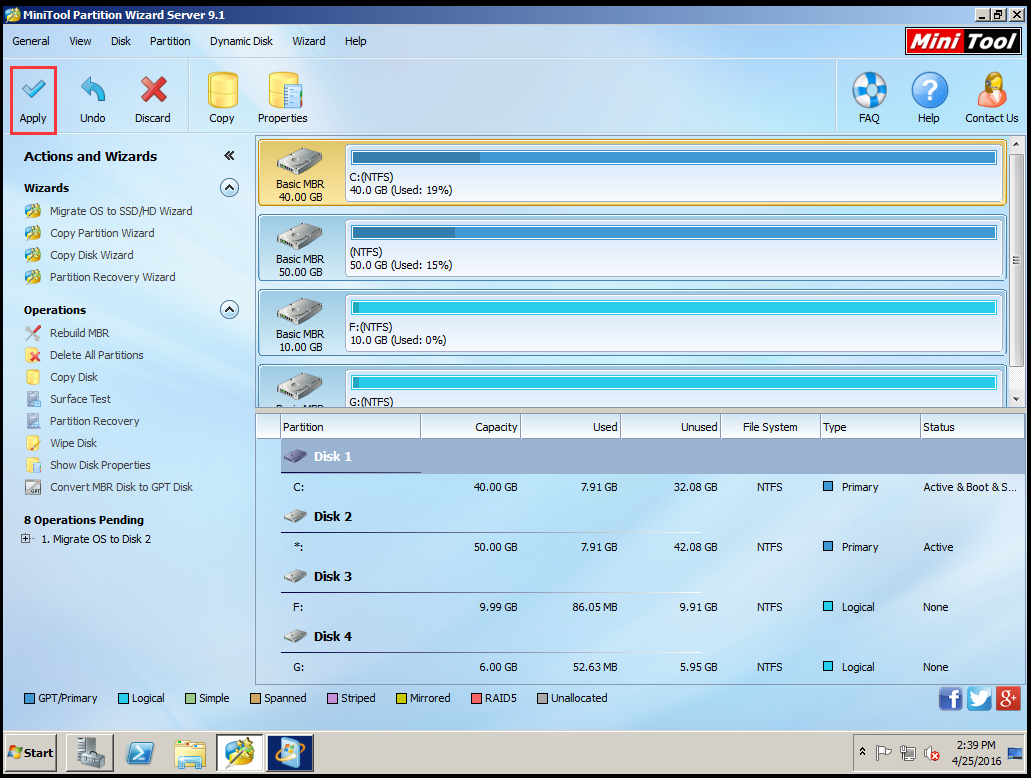
Task: Select the 40.00 GB Basic MBR disk icon
Action: 300,161
